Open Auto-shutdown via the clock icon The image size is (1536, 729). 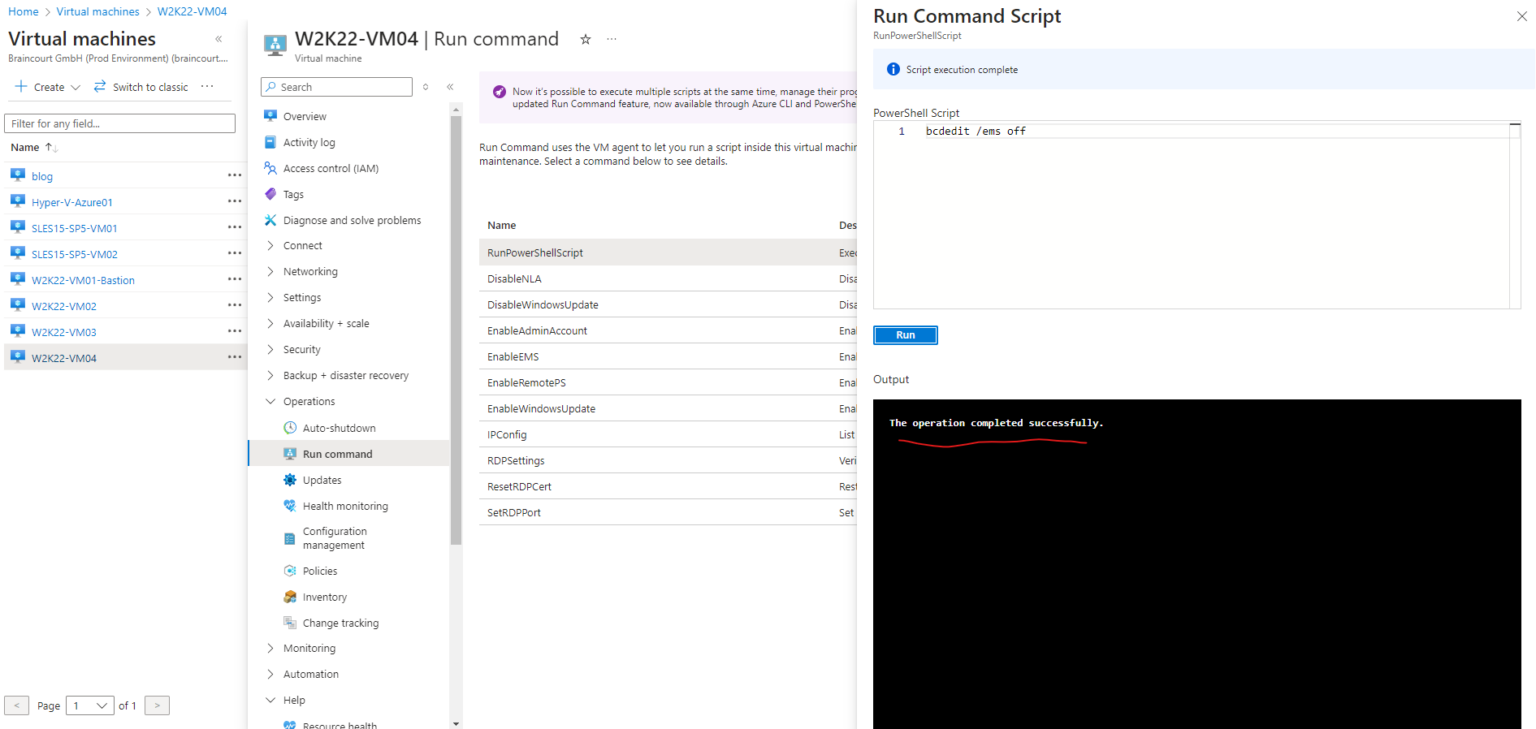288,427
